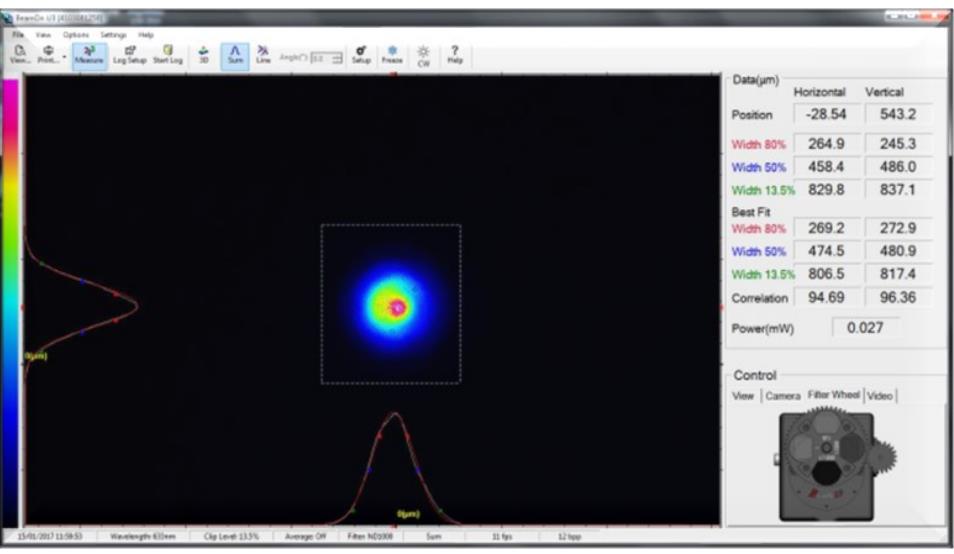
Task: Expand the Print dropdown arrow
Action: pos(65,56)
